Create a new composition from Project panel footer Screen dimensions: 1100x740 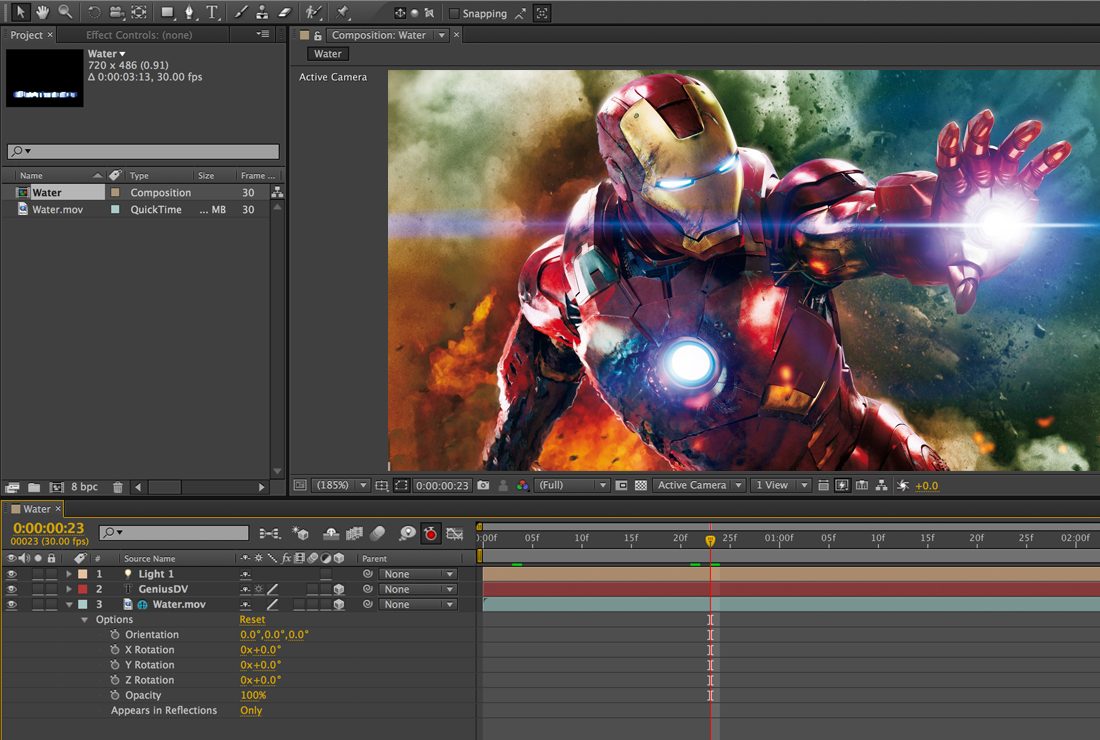(x=56, y=487)
